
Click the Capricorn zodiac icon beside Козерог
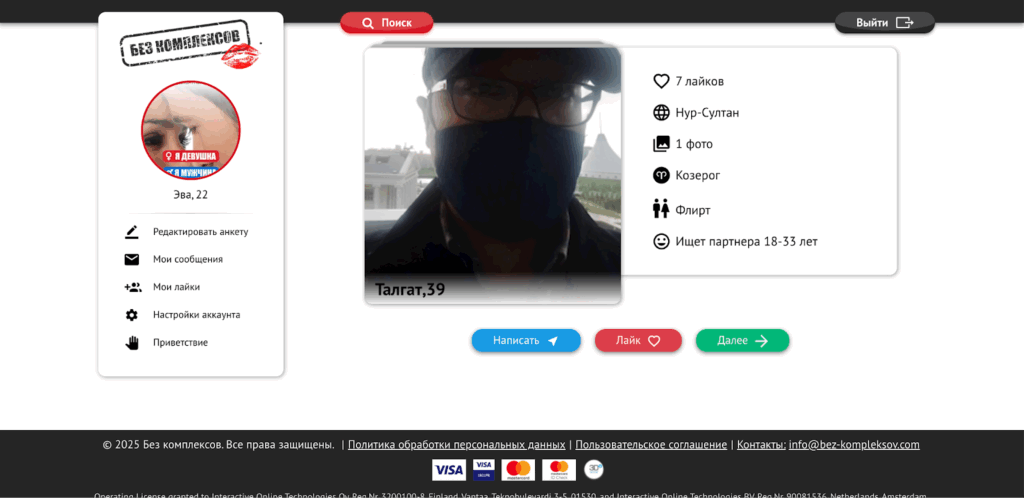coord(661,175)
